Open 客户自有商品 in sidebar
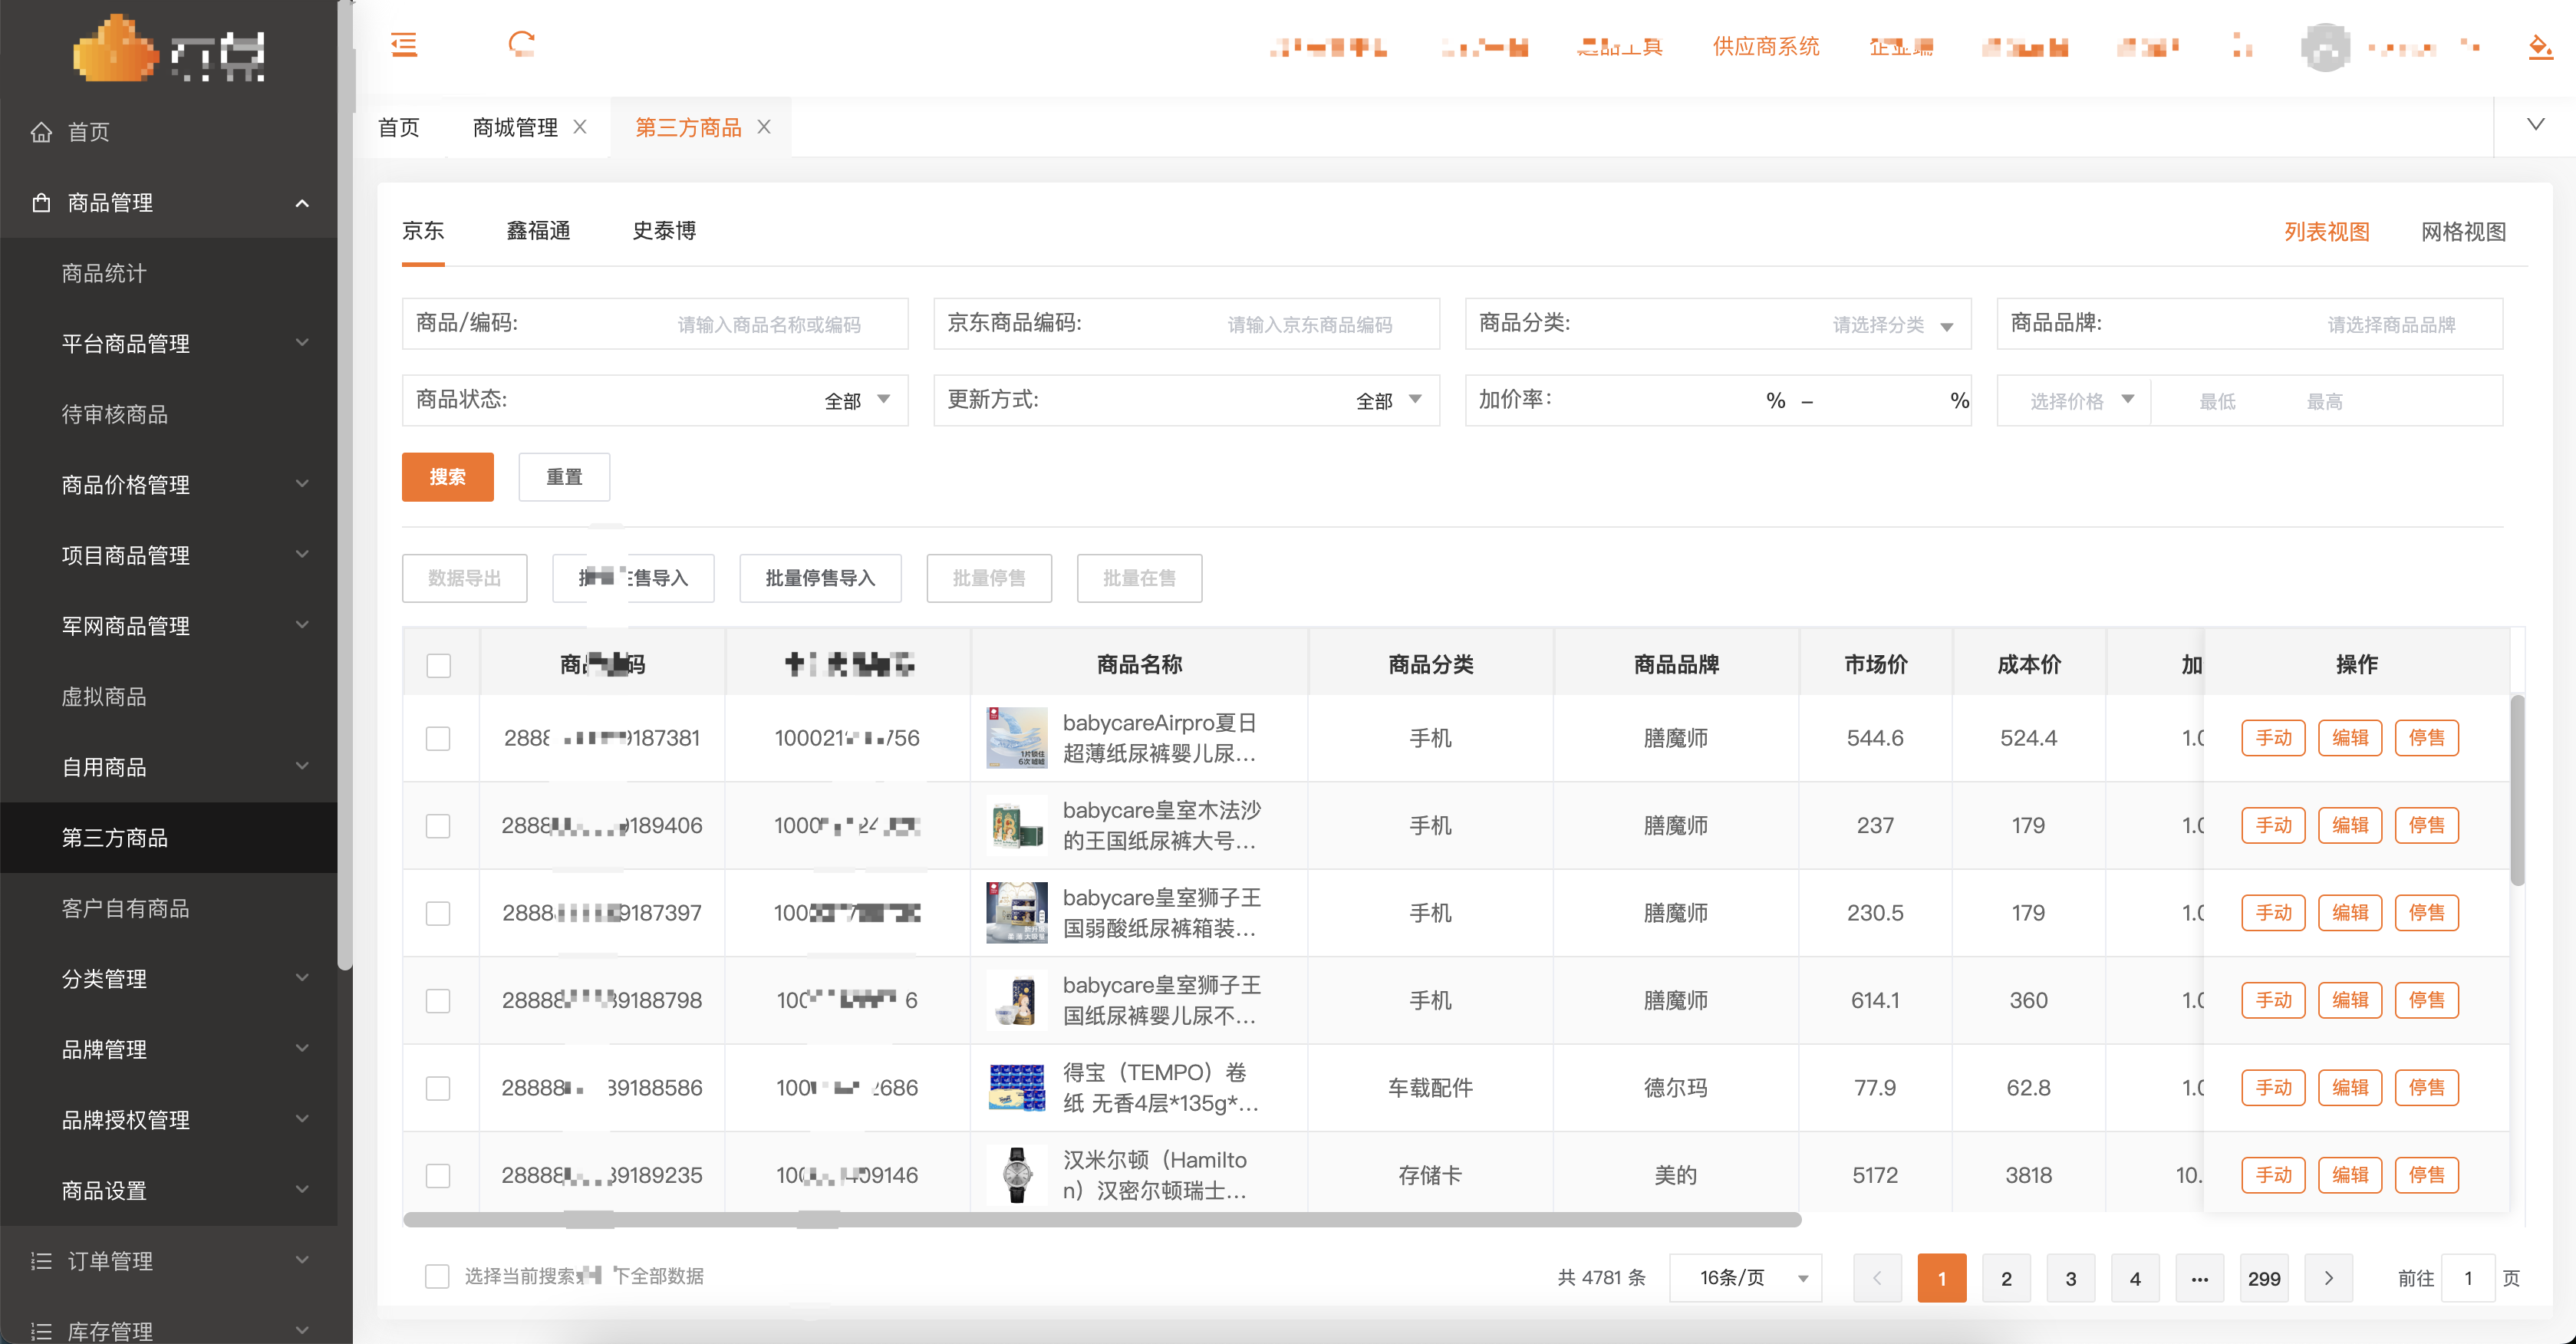2576x1344 pixels. (125, 908)
